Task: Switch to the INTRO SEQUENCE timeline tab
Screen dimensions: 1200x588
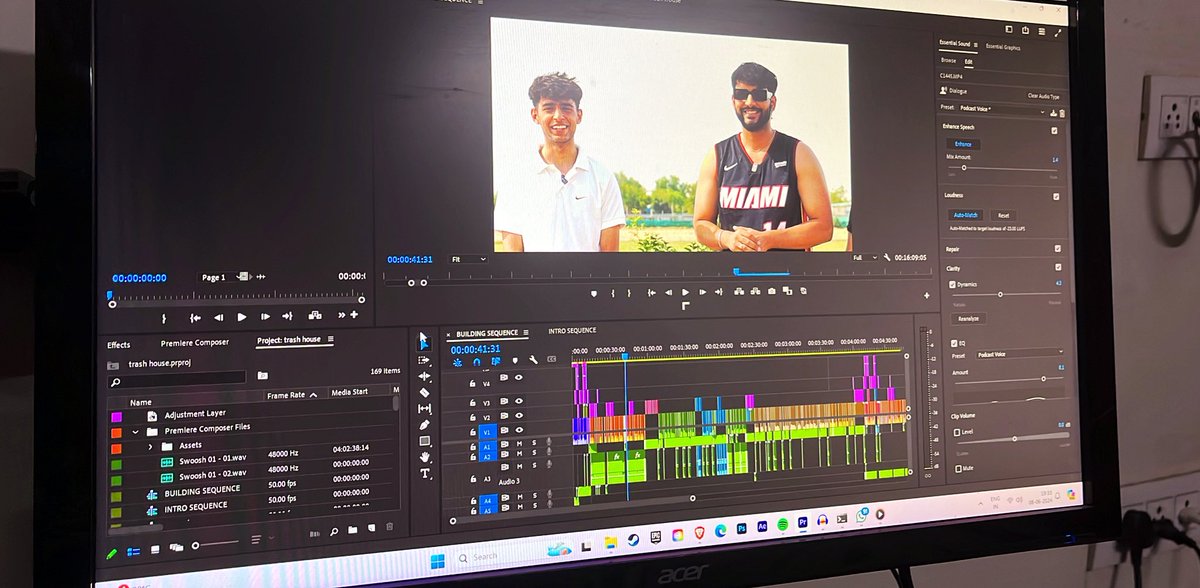Action: (572, 331)
